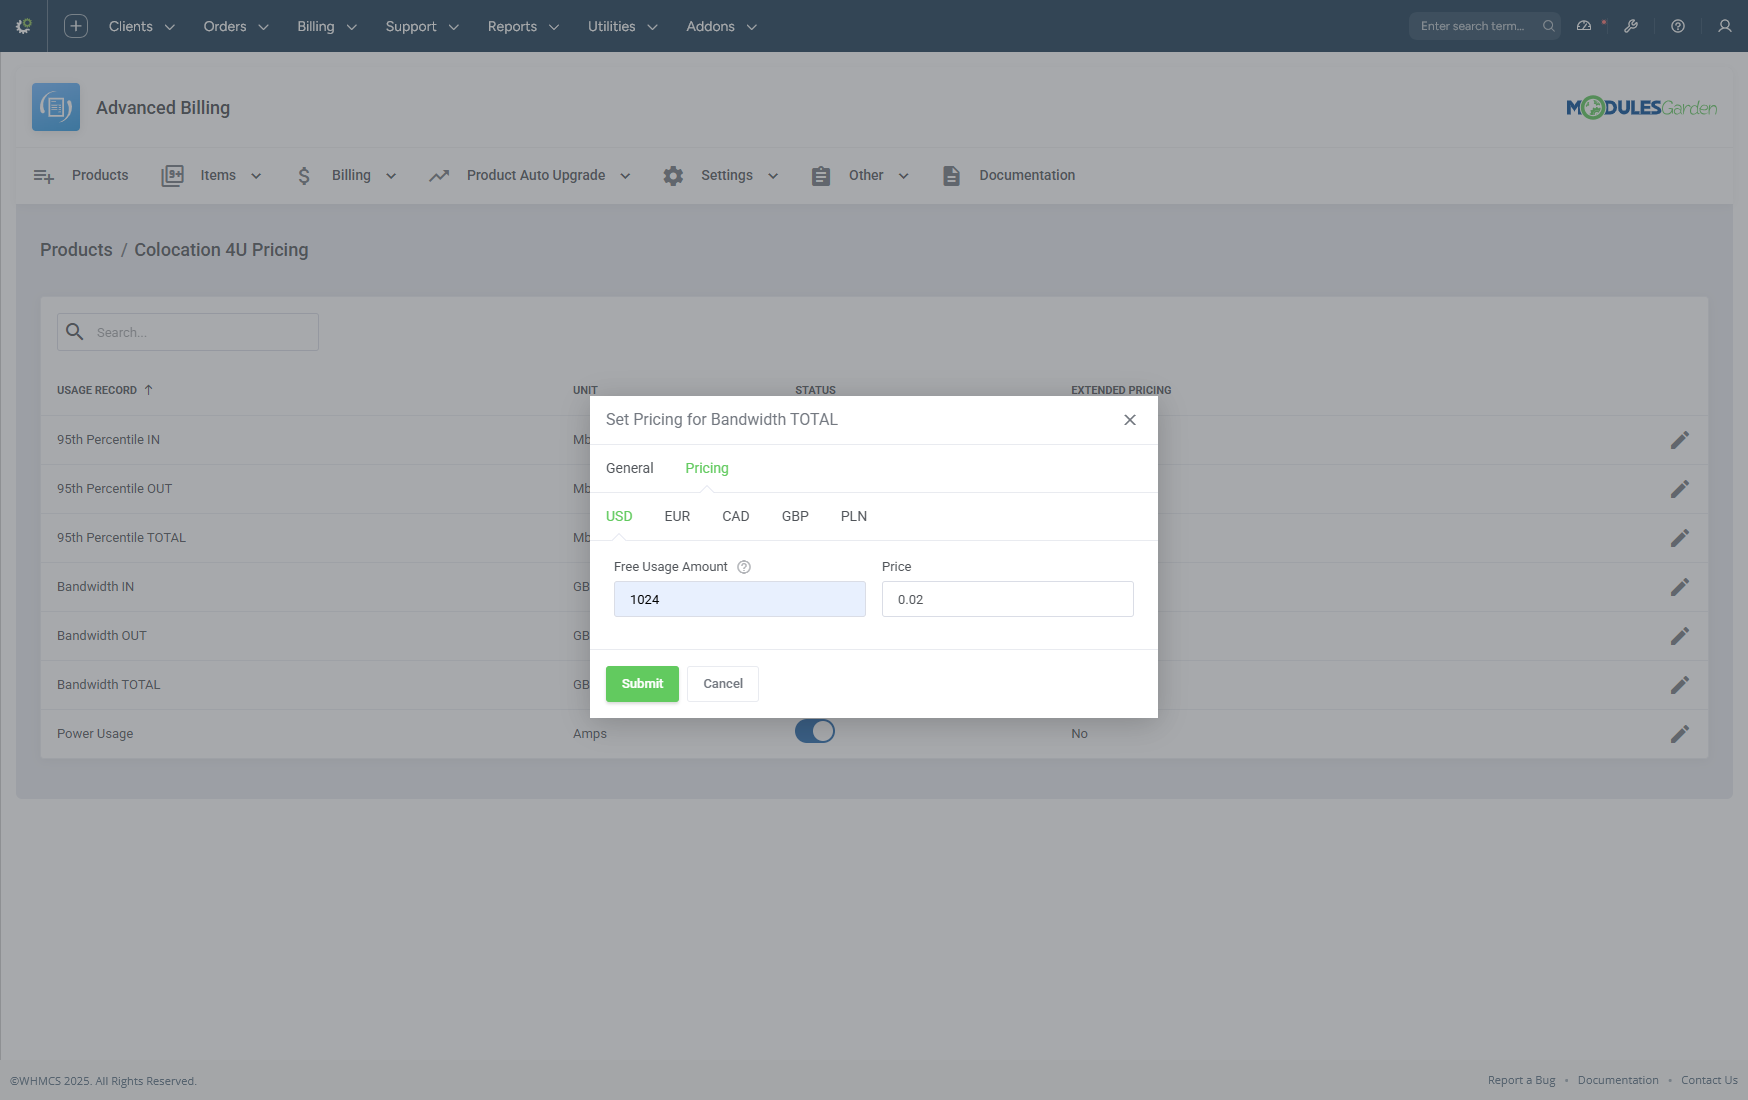Screen dimensions: 1748x1100
Task: Open the module Documentation link
Action: coord(1009,176)
